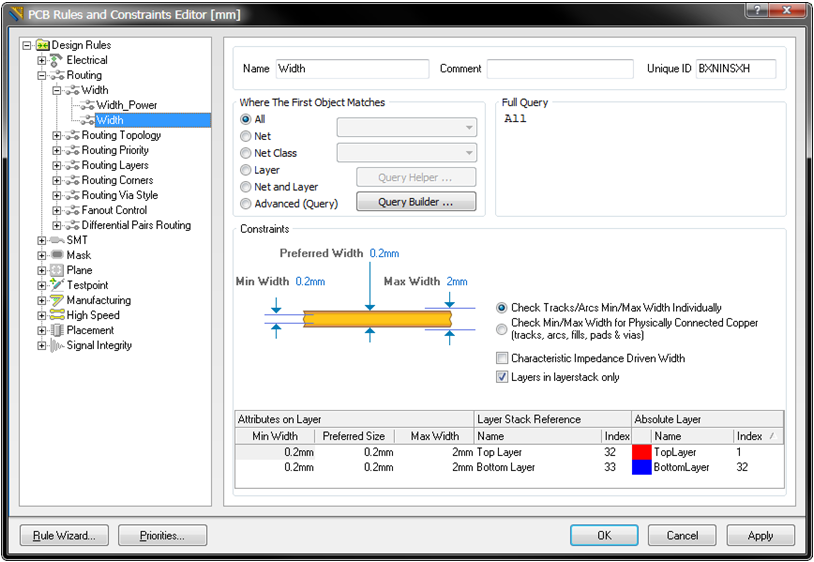Collapse the Routing tree node
Screen dimensions: 814x562
(x=42, y=75)
